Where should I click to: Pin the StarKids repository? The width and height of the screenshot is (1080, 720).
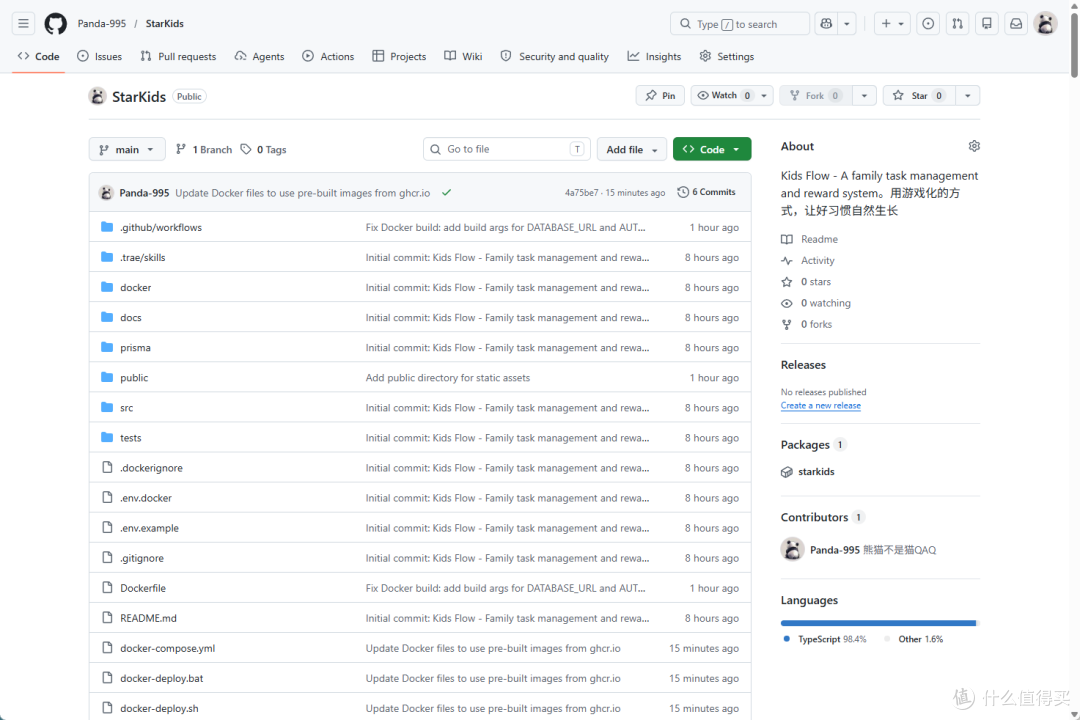660,96
